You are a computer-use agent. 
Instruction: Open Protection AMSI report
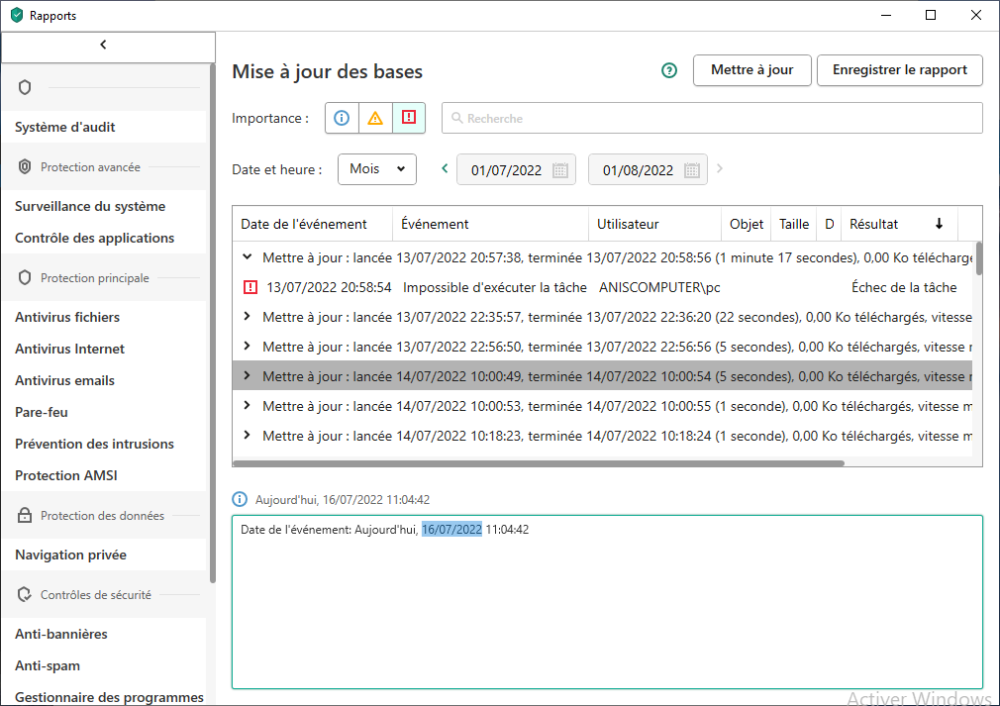click(x=66, y=475)
